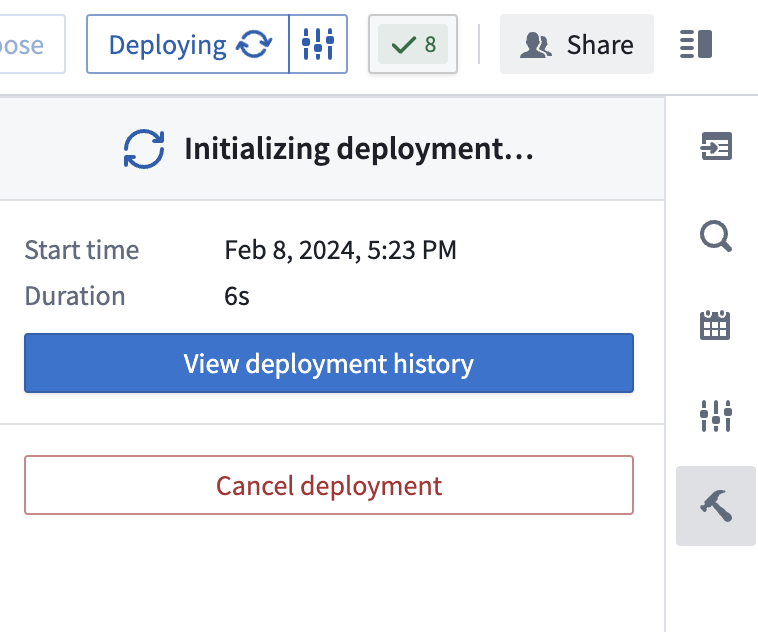Click the Start time label

click(82, 250)
